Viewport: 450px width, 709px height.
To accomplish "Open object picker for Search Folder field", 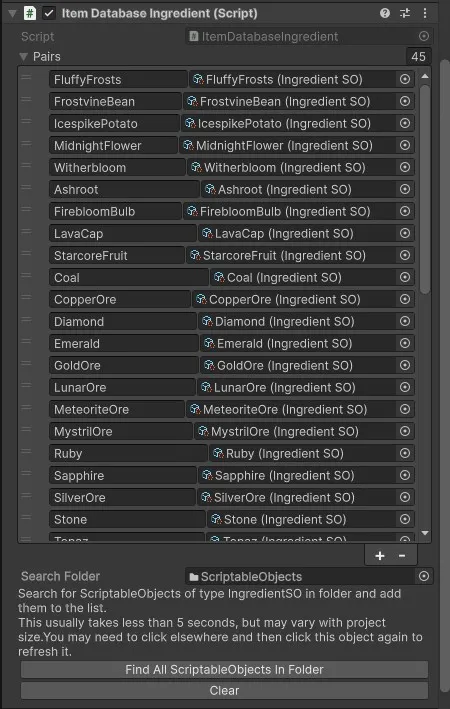I will click(424, 576).
